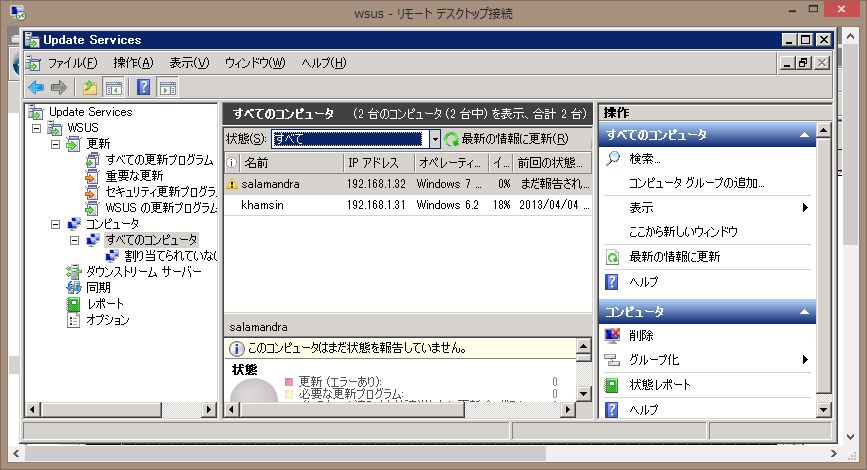Click the レポート green book icon in tree
The width and height of the screenshot is (867, 470).
coord(74,304)
